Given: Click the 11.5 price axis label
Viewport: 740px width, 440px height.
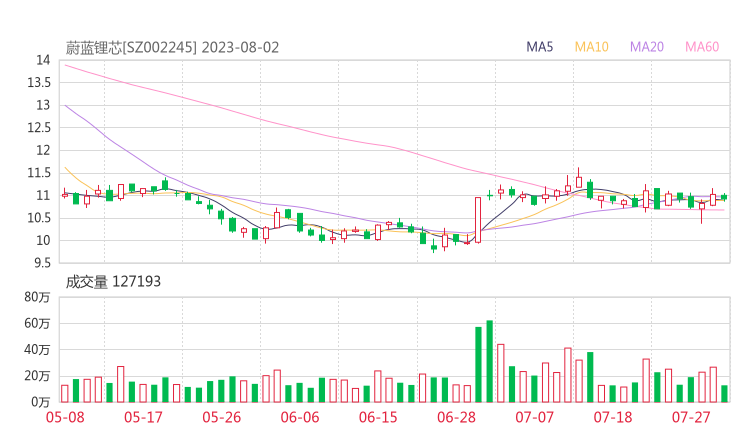Looking at the screenshot, I should click(x=39, y=173).
